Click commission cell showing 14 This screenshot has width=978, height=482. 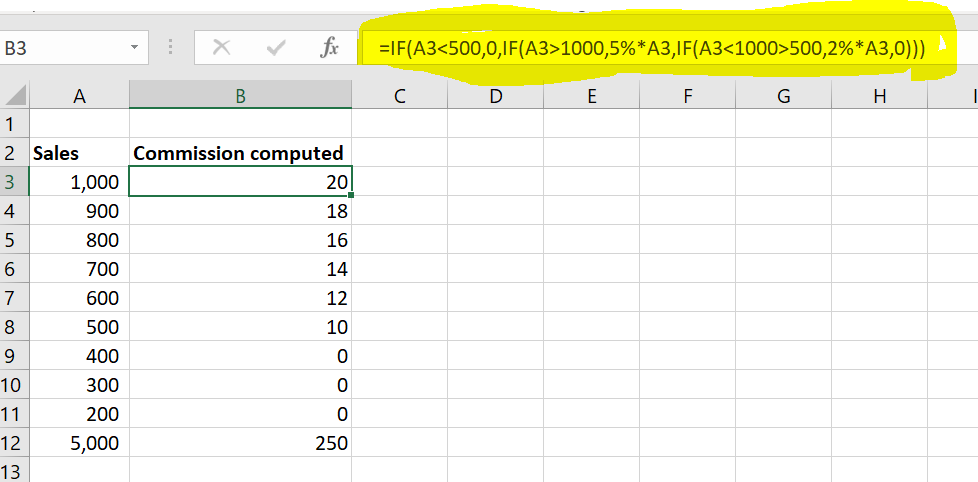click(x=240, y=269)
